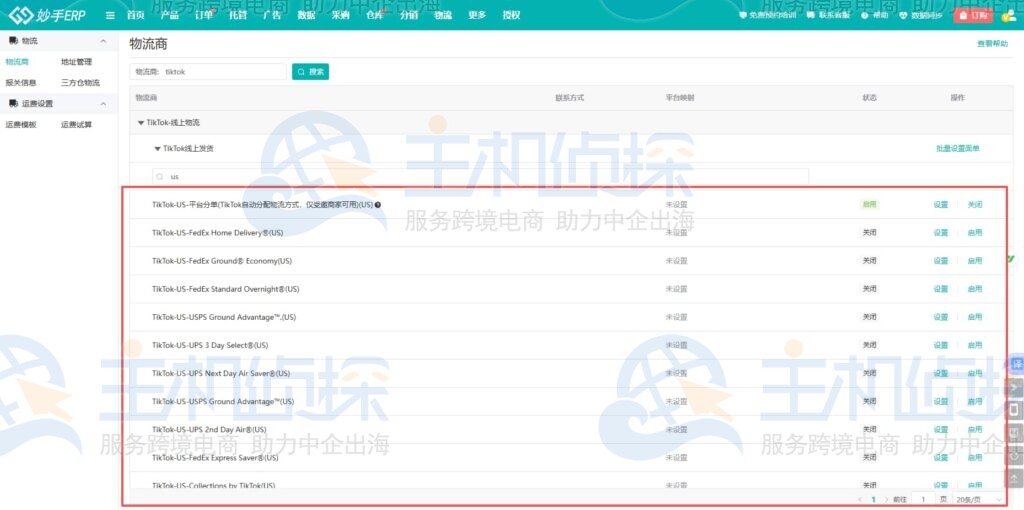This screenshot has height=510, width=1024.
Task: Click 设置 for TikTok-US-平台分单 row
Action: [940, 204]
